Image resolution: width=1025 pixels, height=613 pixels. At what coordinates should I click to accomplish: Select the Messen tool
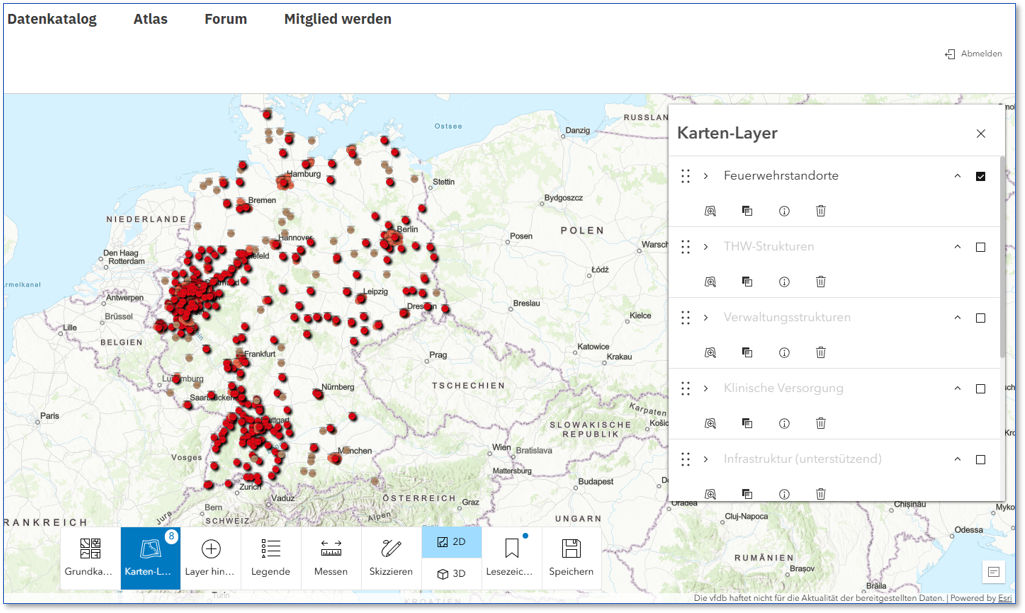[331, 557]
